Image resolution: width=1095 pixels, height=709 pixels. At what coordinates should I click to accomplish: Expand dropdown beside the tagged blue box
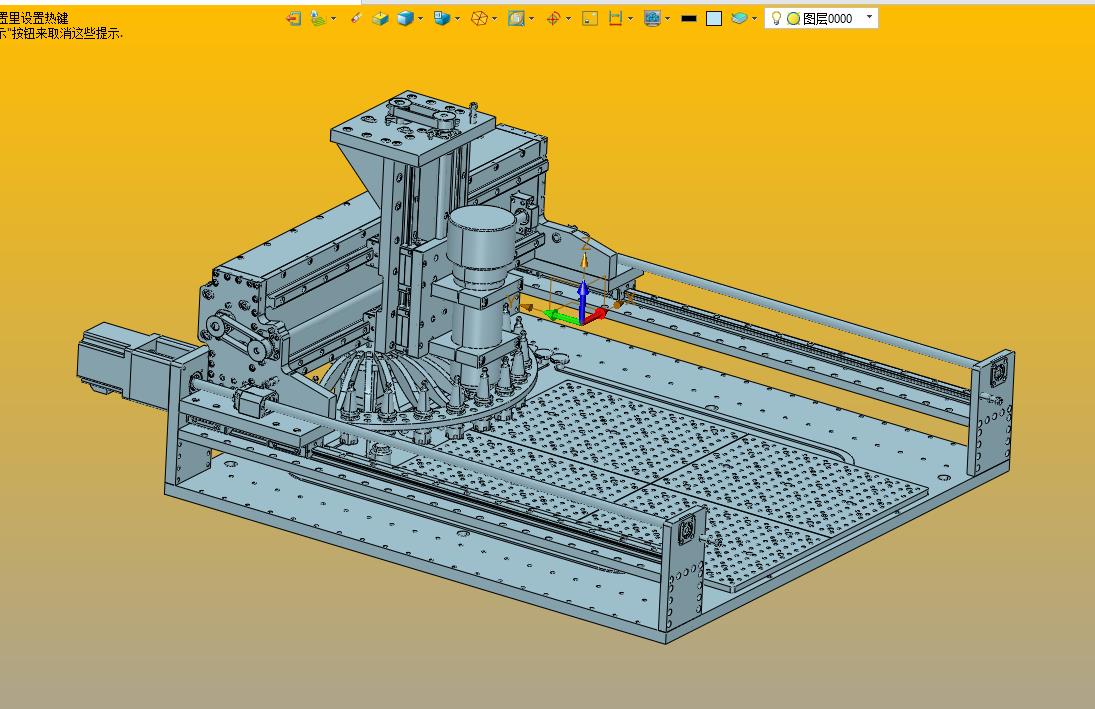(x=457, y=19)
